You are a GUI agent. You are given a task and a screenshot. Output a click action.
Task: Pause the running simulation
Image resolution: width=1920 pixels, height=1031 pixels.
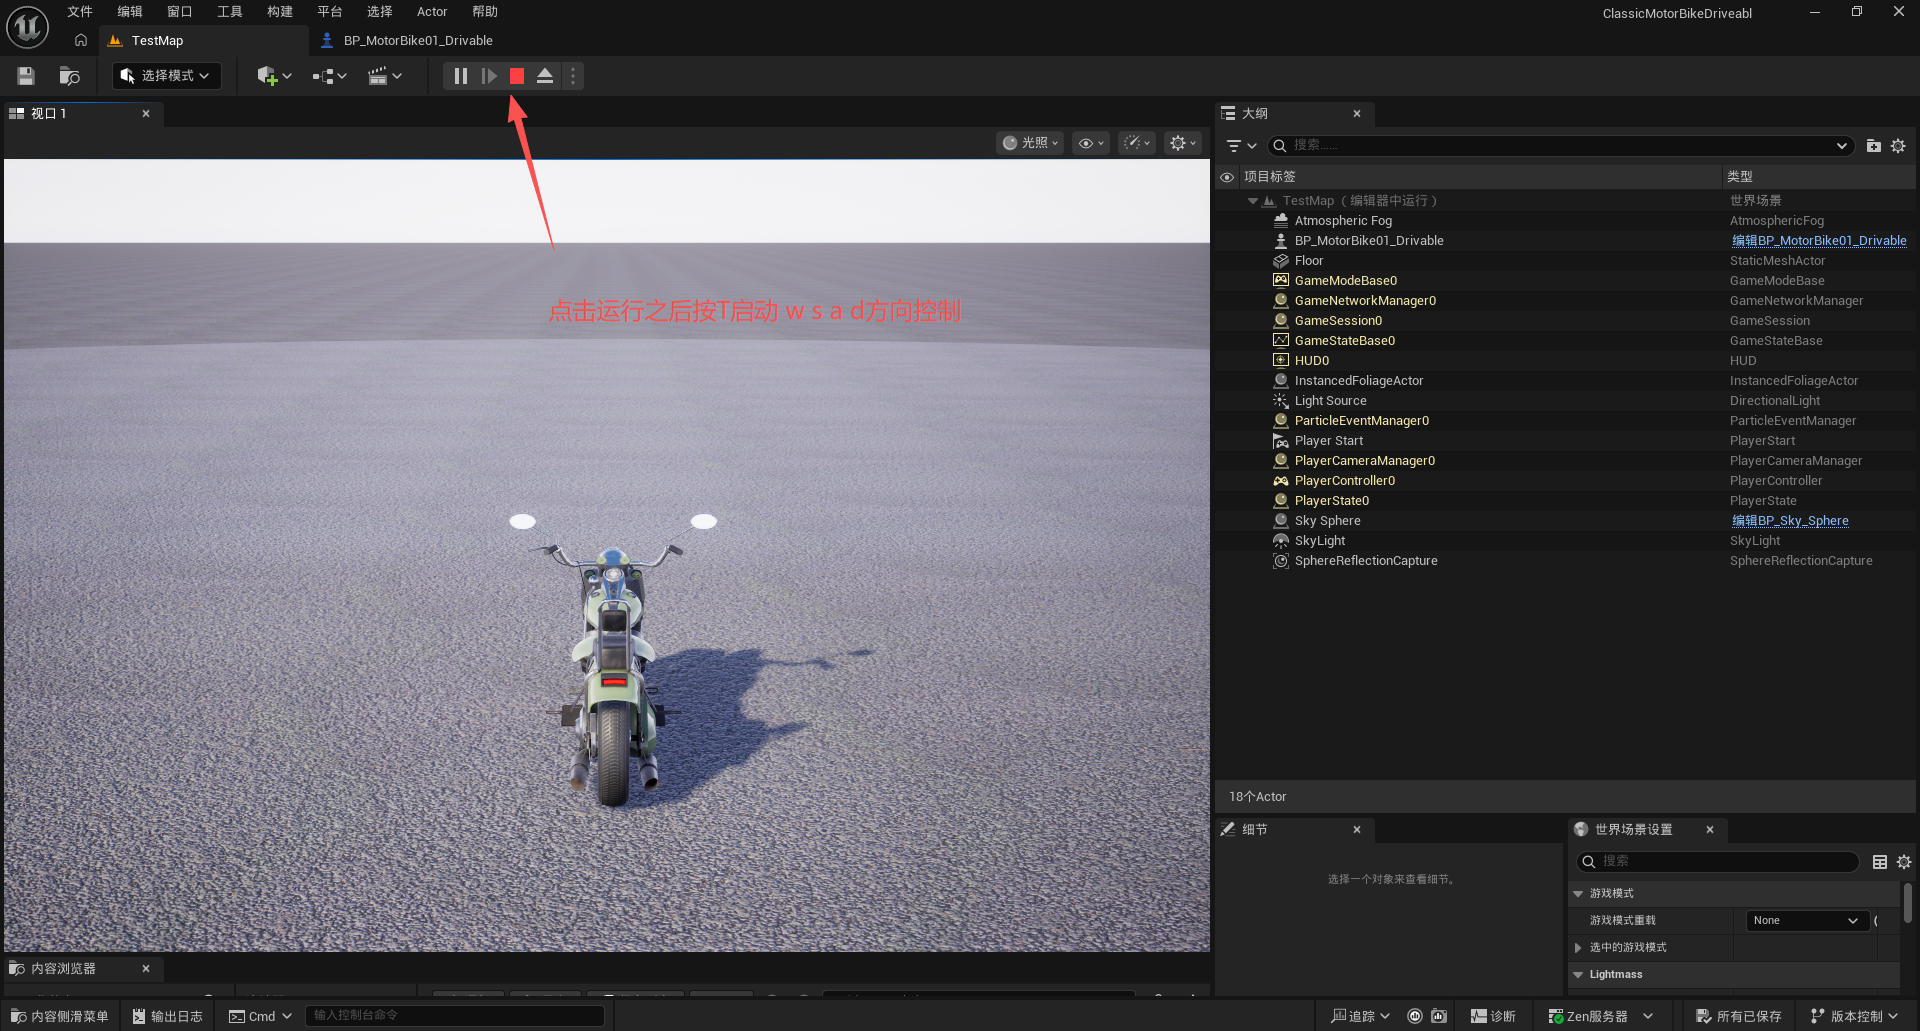tap(460, 76)
